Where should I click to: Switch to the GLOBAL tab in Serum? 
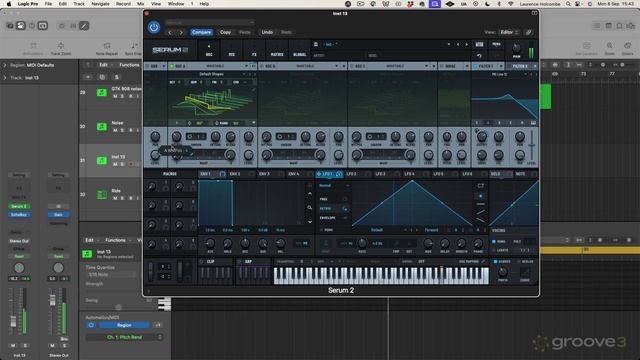300,51
